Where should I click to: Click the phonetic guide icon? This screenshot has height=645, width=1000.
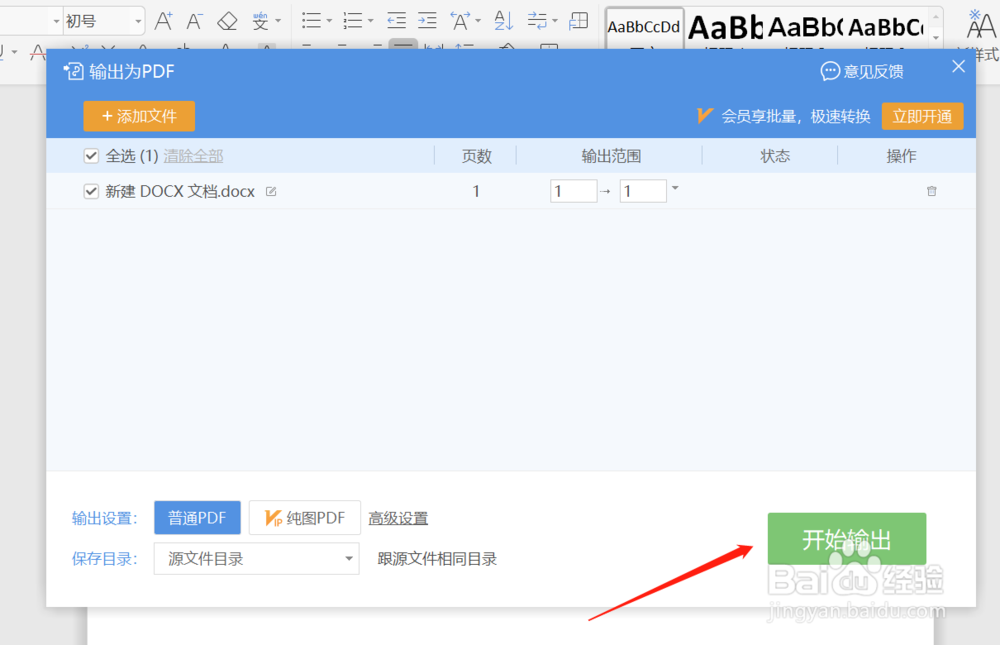pos(259,20)
